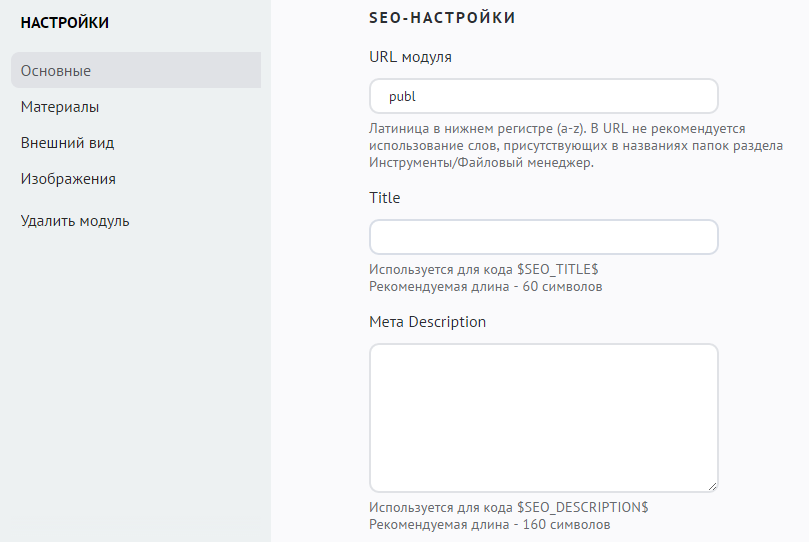Click the Title field label
The height and width of the screenshot is (542, 809).
point(385,198)
